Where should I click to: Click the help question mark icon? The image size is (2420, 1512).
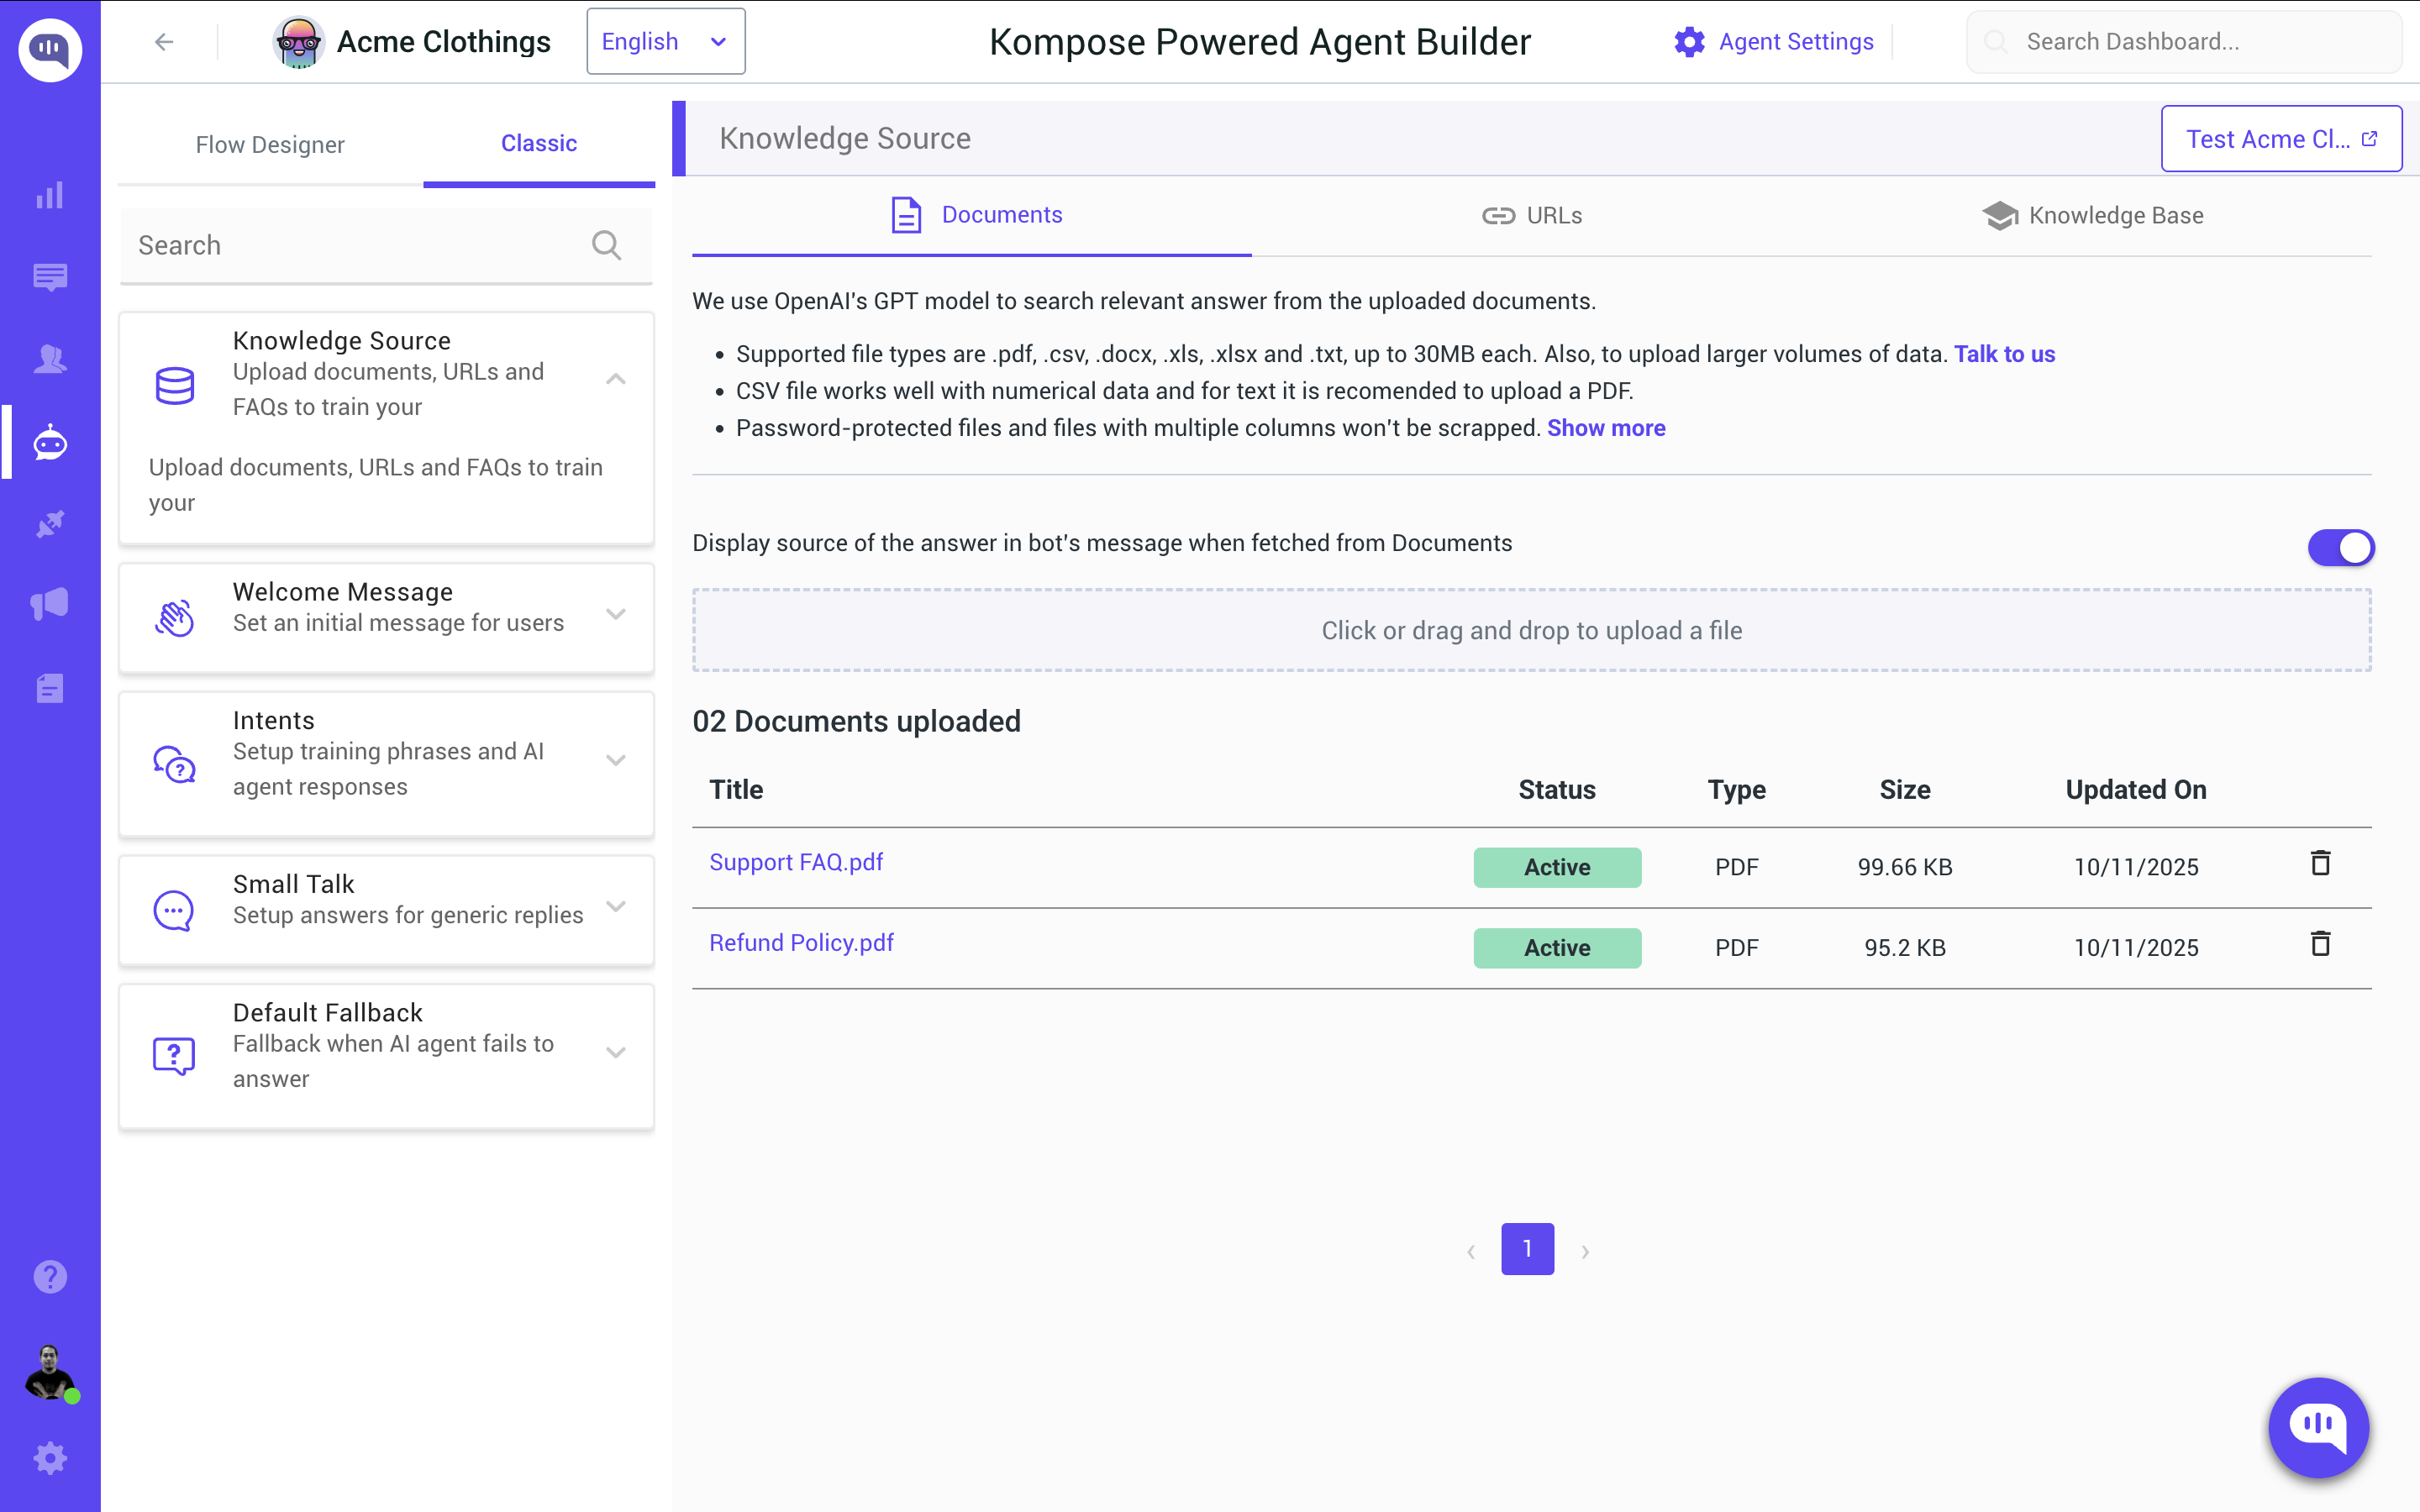pos(50,1277)
